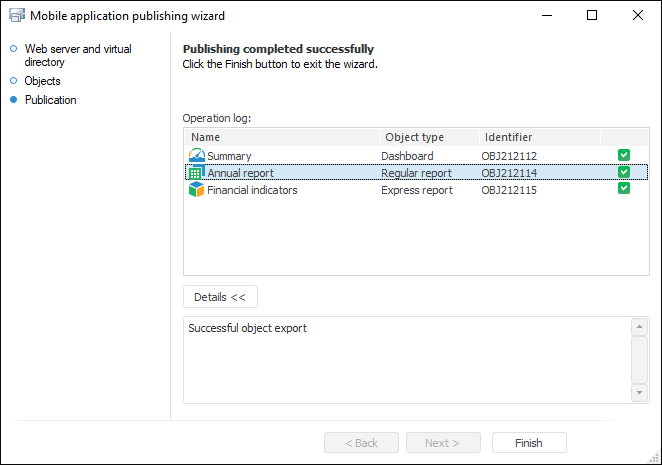Click the Annual report regular report icon

point(196,172)
